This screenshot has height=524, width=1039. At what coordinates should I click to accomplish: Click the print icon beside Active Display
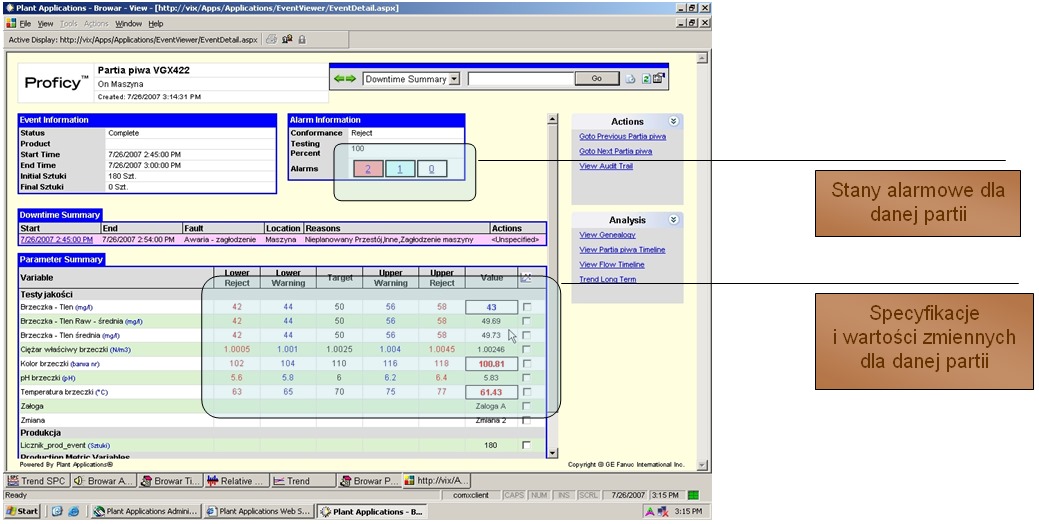tap(271, 39)
